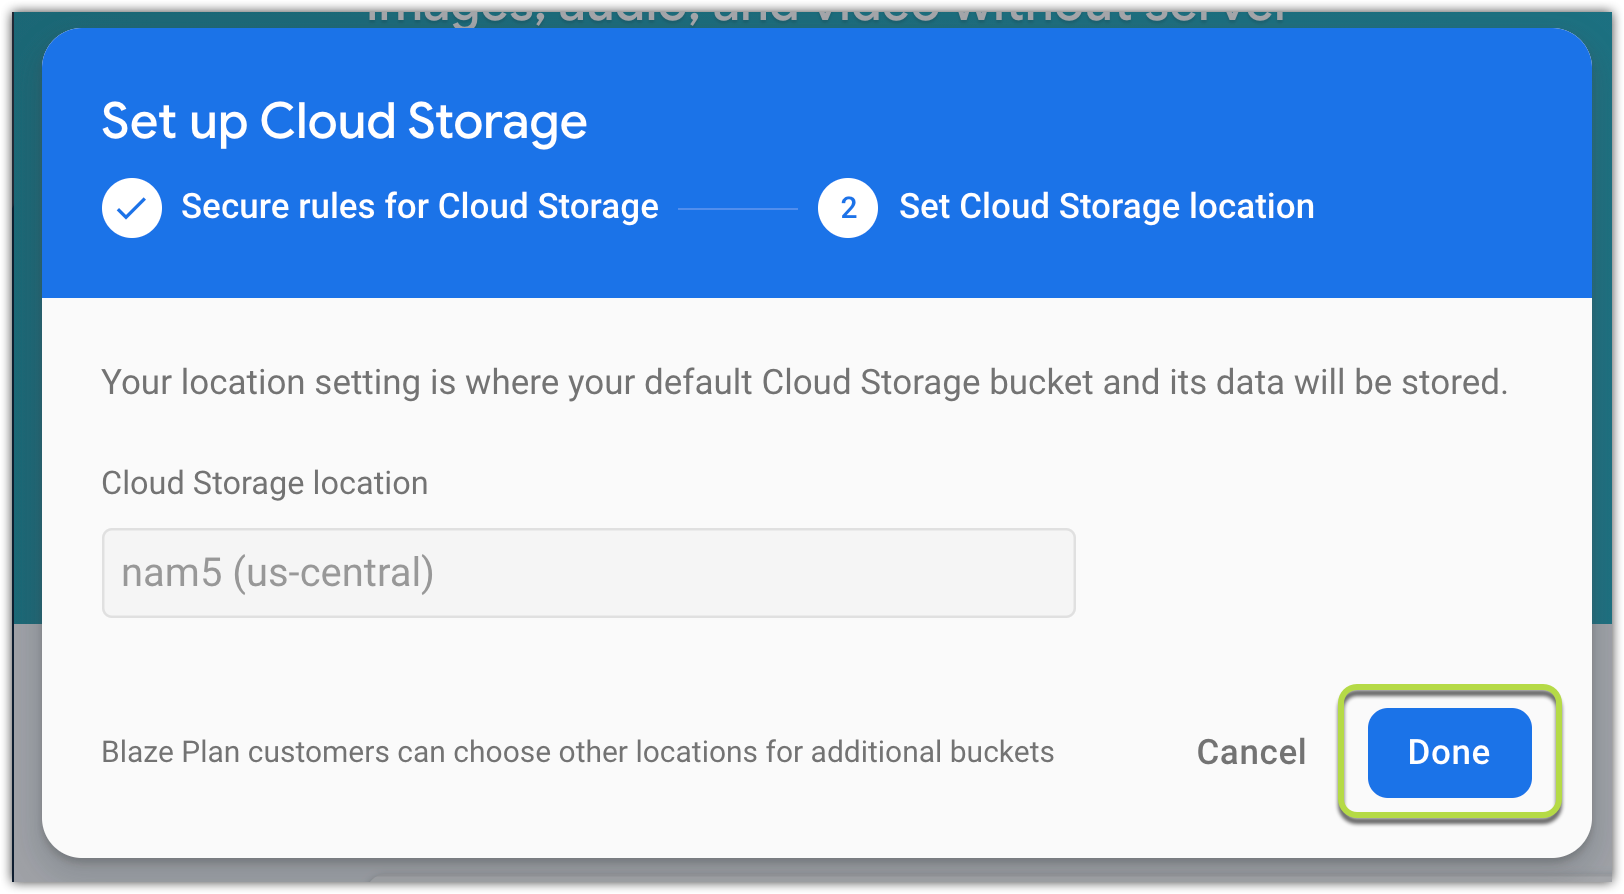Click the connector line between steps
This screenshot has height=894, width=1624.
click(738, 209)
